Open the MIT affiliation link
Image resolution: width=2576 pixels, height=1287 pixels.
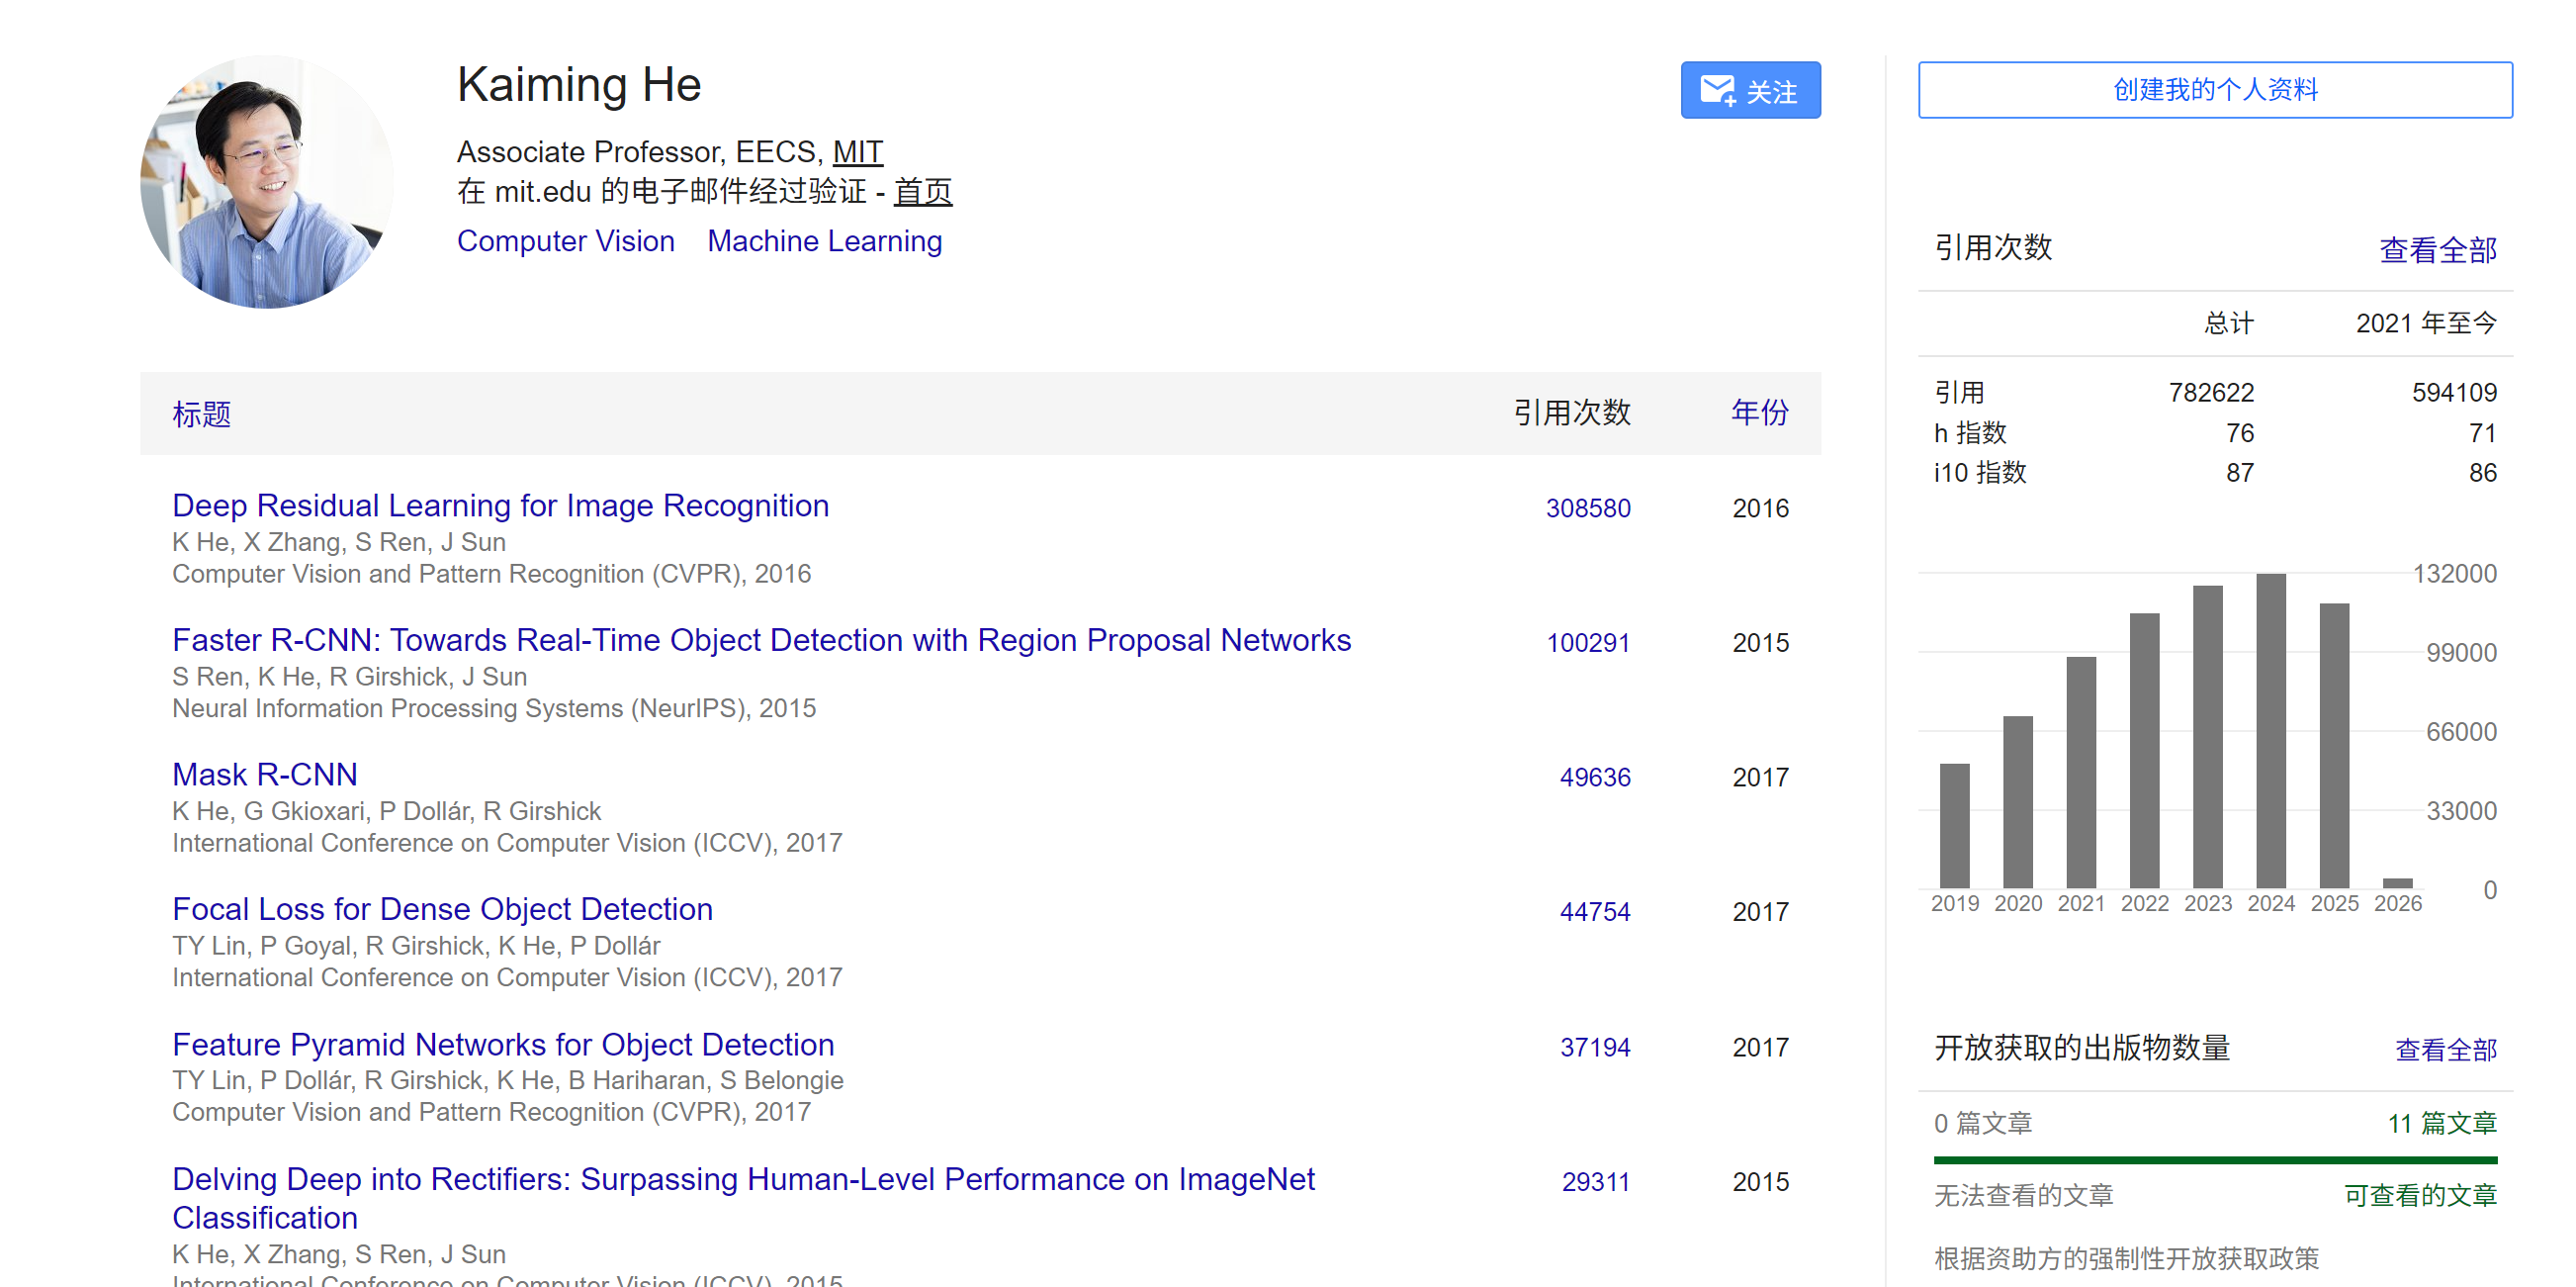point(857,152)
